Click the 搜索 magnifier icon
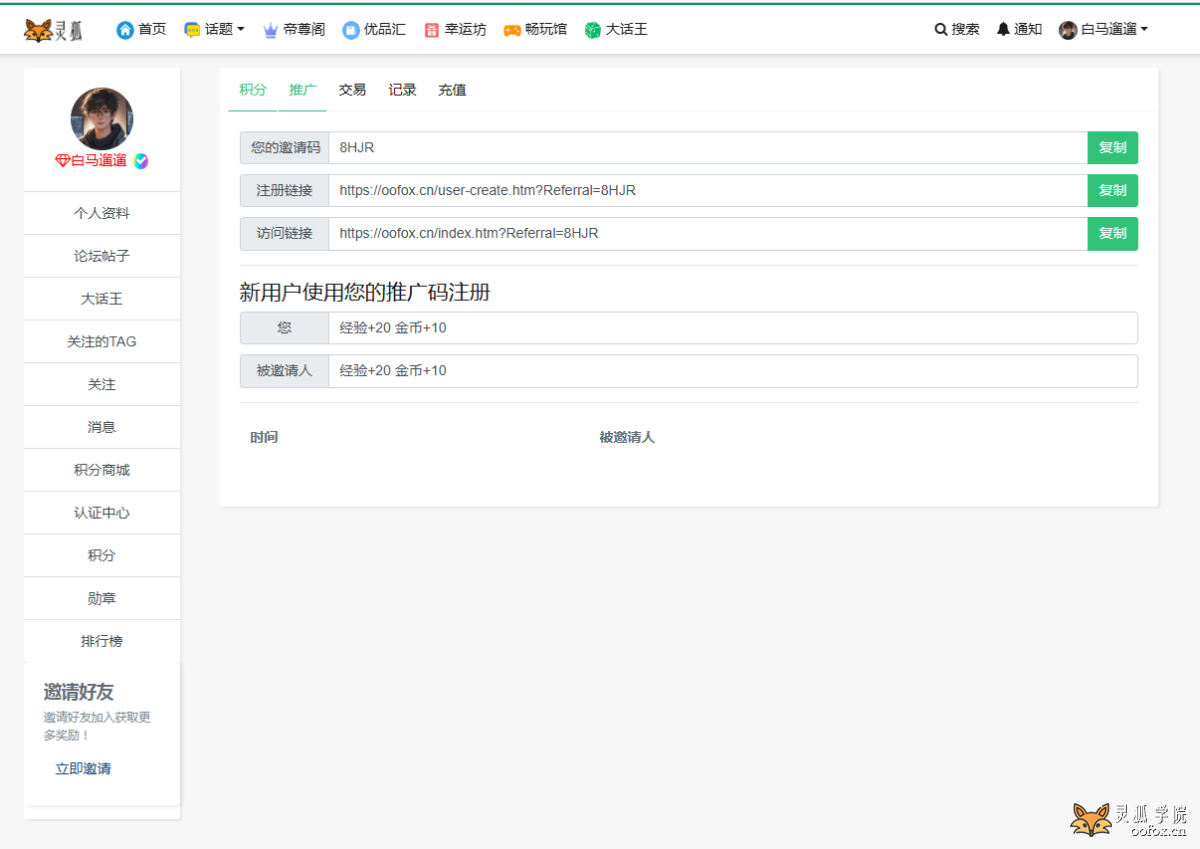Viewport: 1200px width, 849px height. tap(941, 30)
